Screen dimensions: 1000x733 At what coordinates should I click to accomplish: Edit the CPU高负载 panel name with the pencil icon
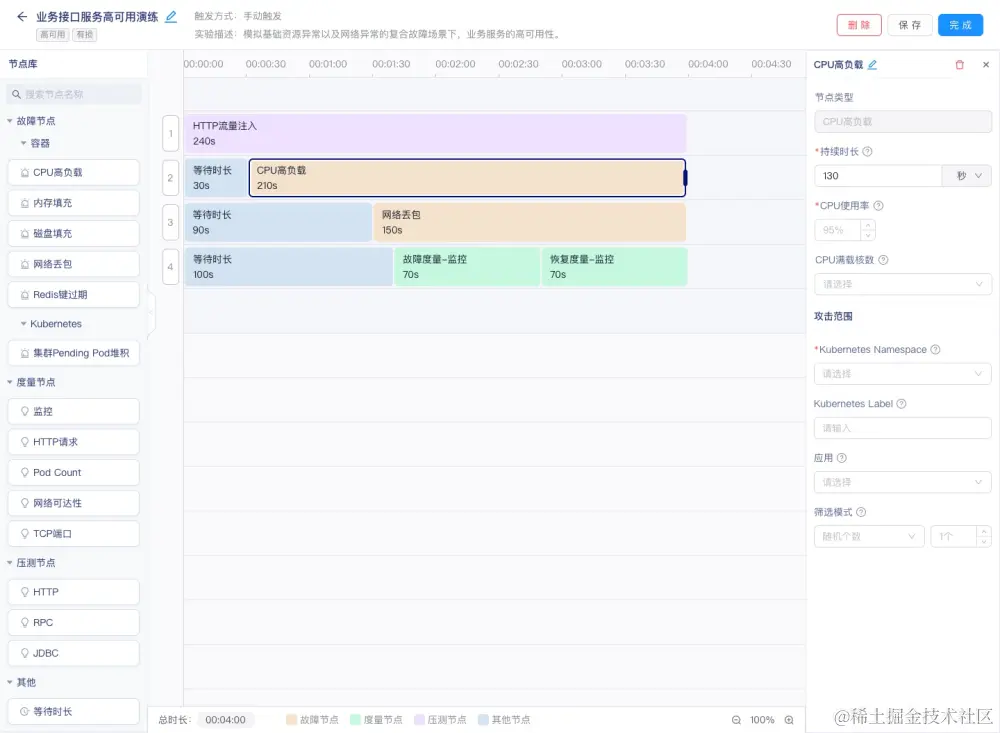(872, 64)
